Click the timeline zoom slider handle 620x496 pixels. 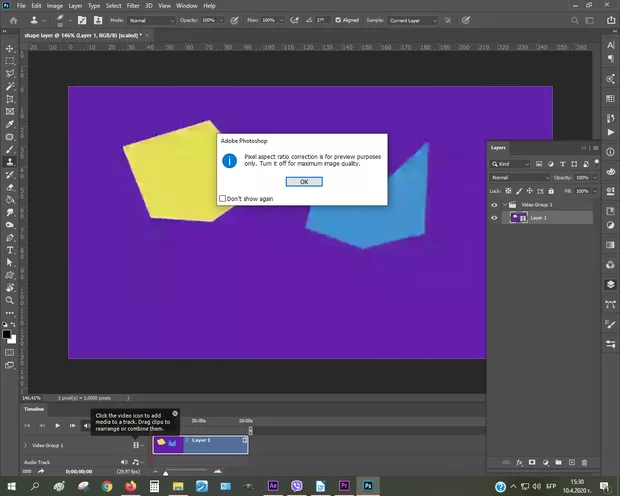point(166,471)
